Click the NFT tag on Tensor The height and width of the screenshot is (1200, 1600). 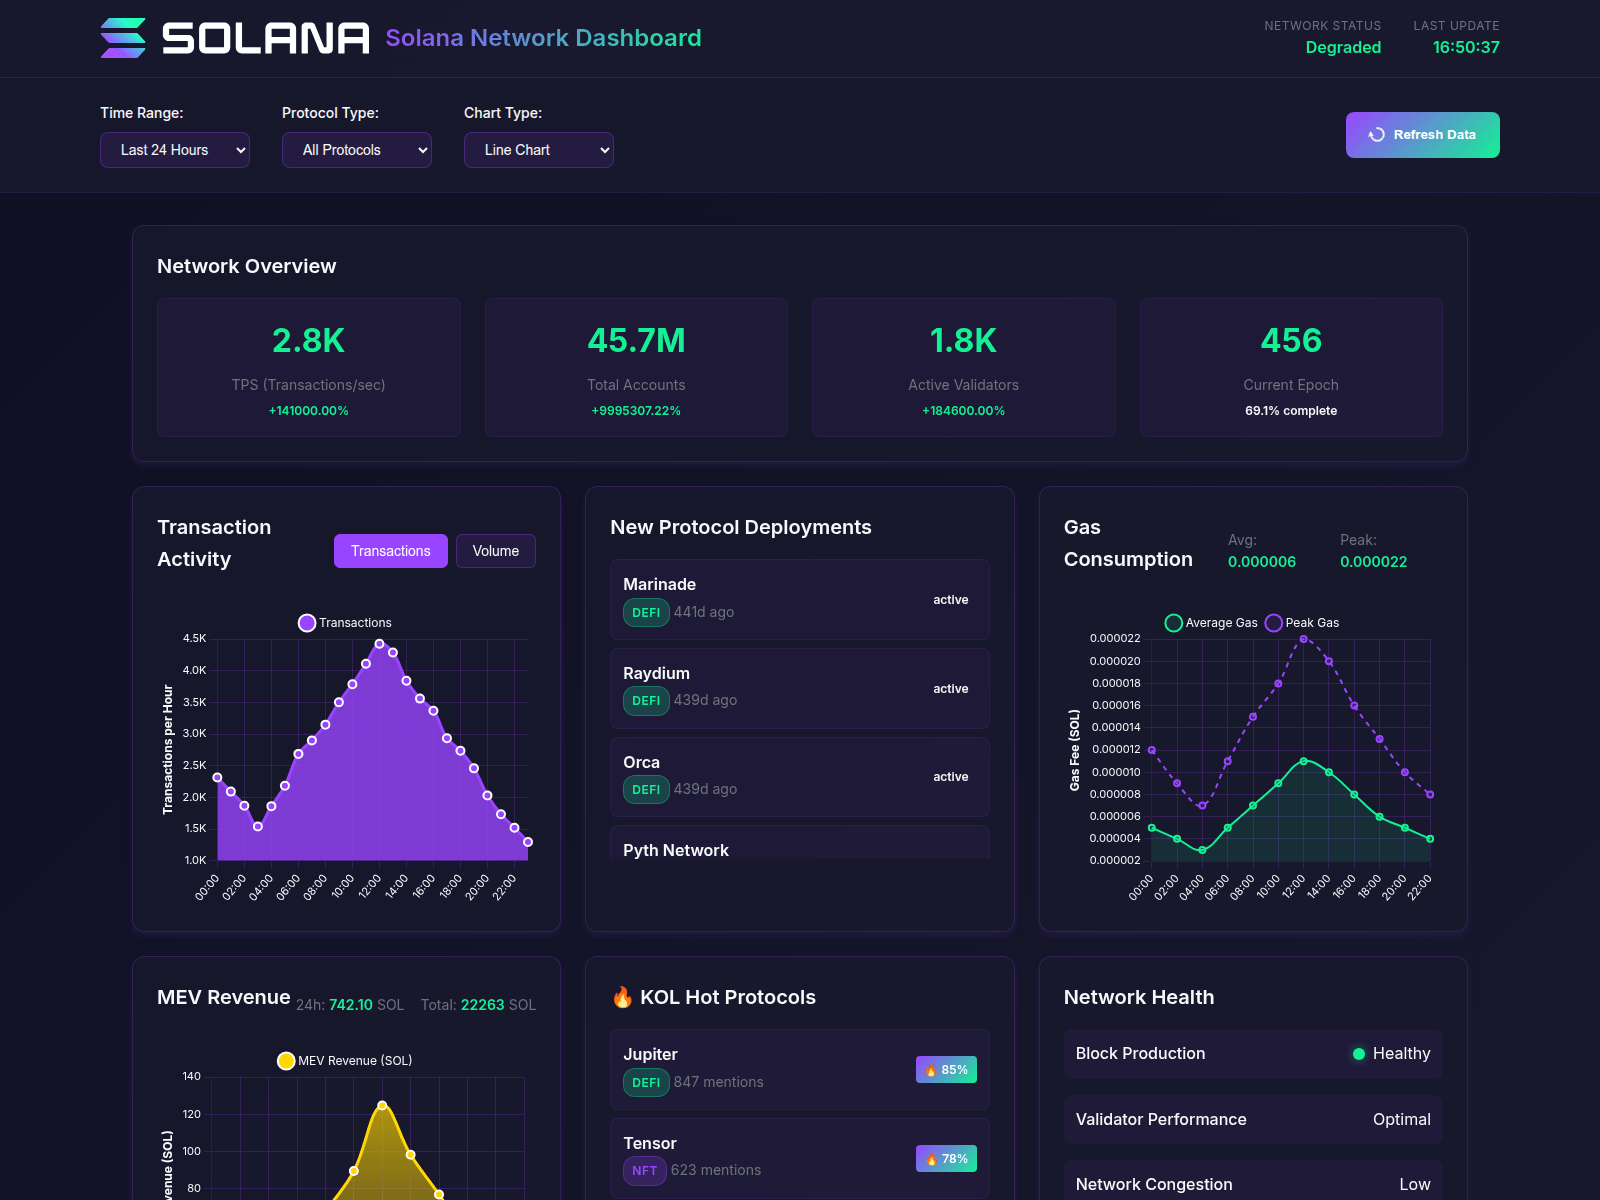pyautogui.click(x=645, y=1171)
